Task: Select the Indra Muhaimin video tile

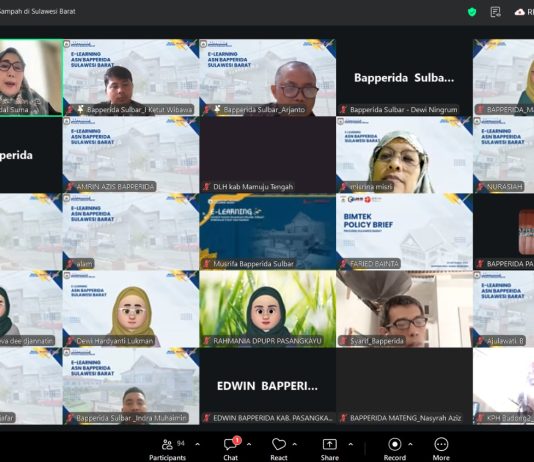Action: 131,386
